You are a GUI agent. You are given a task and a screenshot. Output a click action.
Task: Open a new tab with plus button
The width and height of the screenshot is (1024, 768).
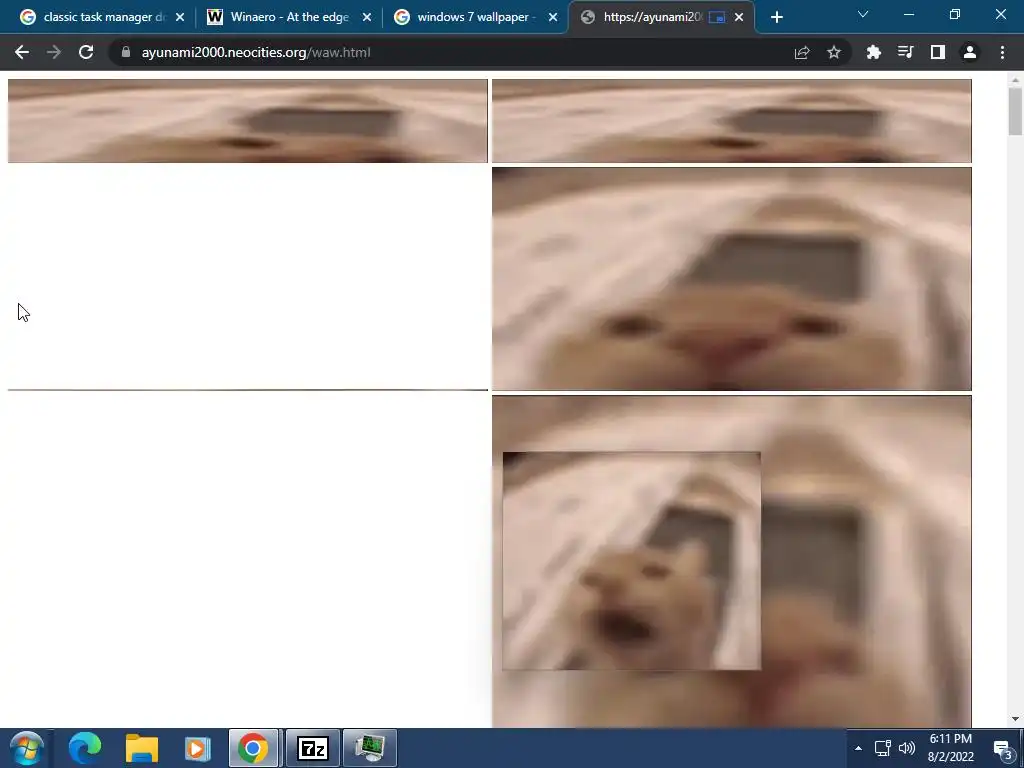tap(776, 18)
